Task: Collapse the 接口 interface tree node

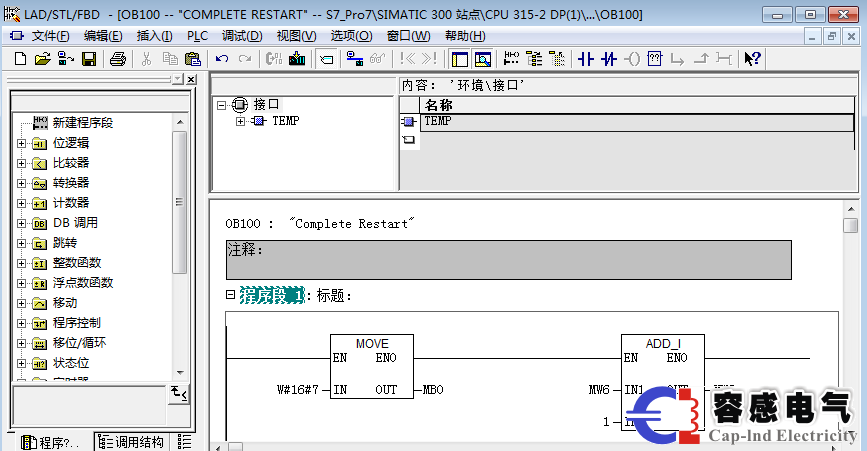Action: (x=222, y=105)
